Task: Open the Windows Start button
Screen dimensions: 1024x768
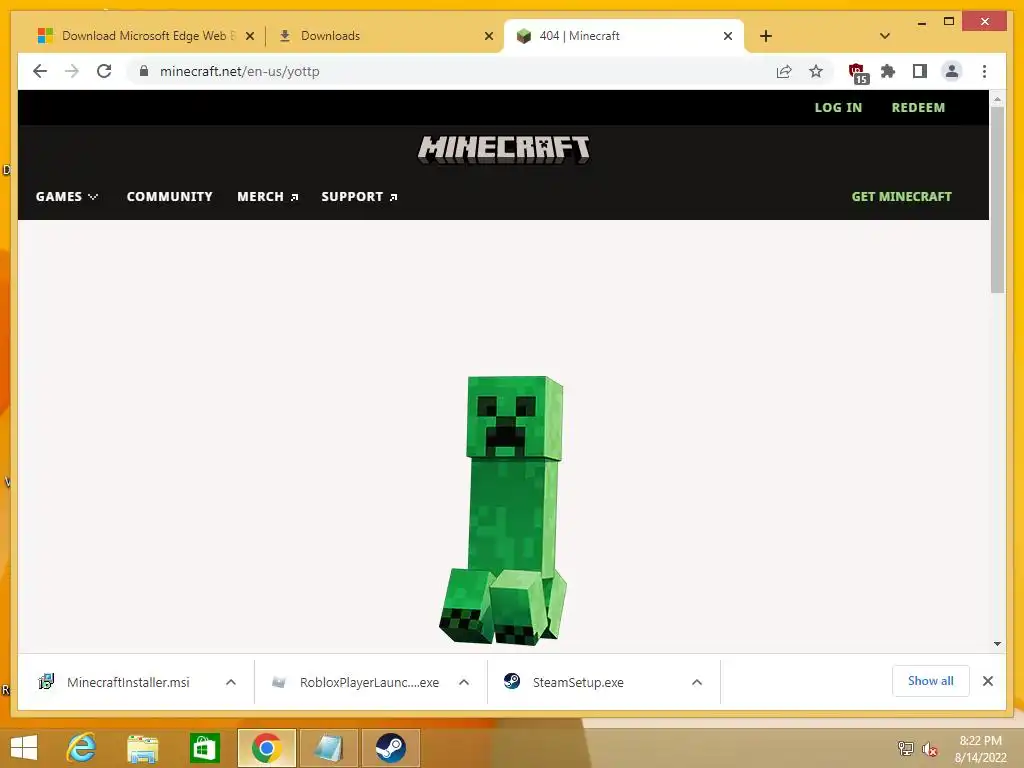Action: (24, 748)
